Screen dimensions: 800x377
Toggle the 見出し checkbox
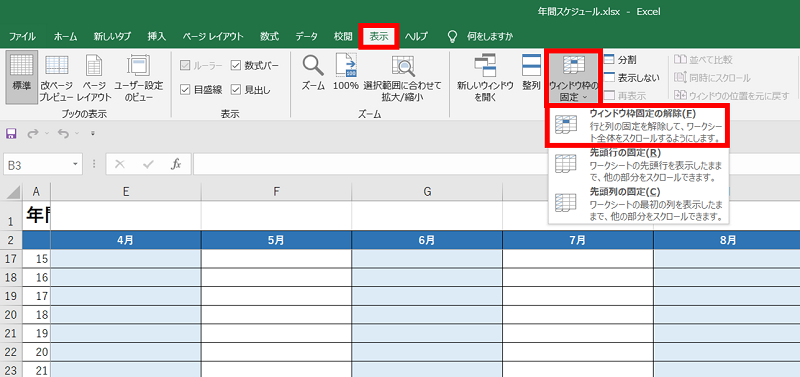point(235,90)
